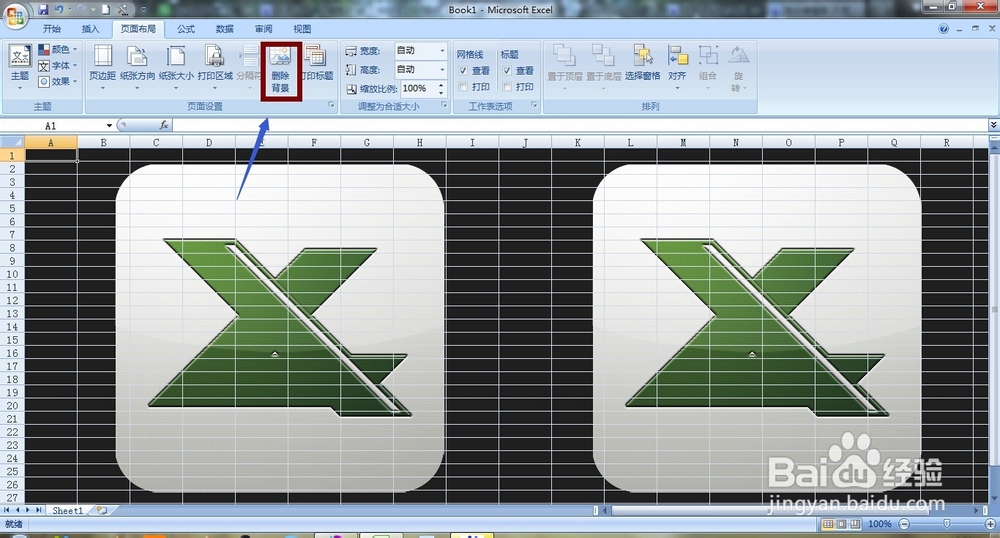This screenshot has height=538, width=1000.
Task: Click the formula bar input area
Action: point(580,126)
